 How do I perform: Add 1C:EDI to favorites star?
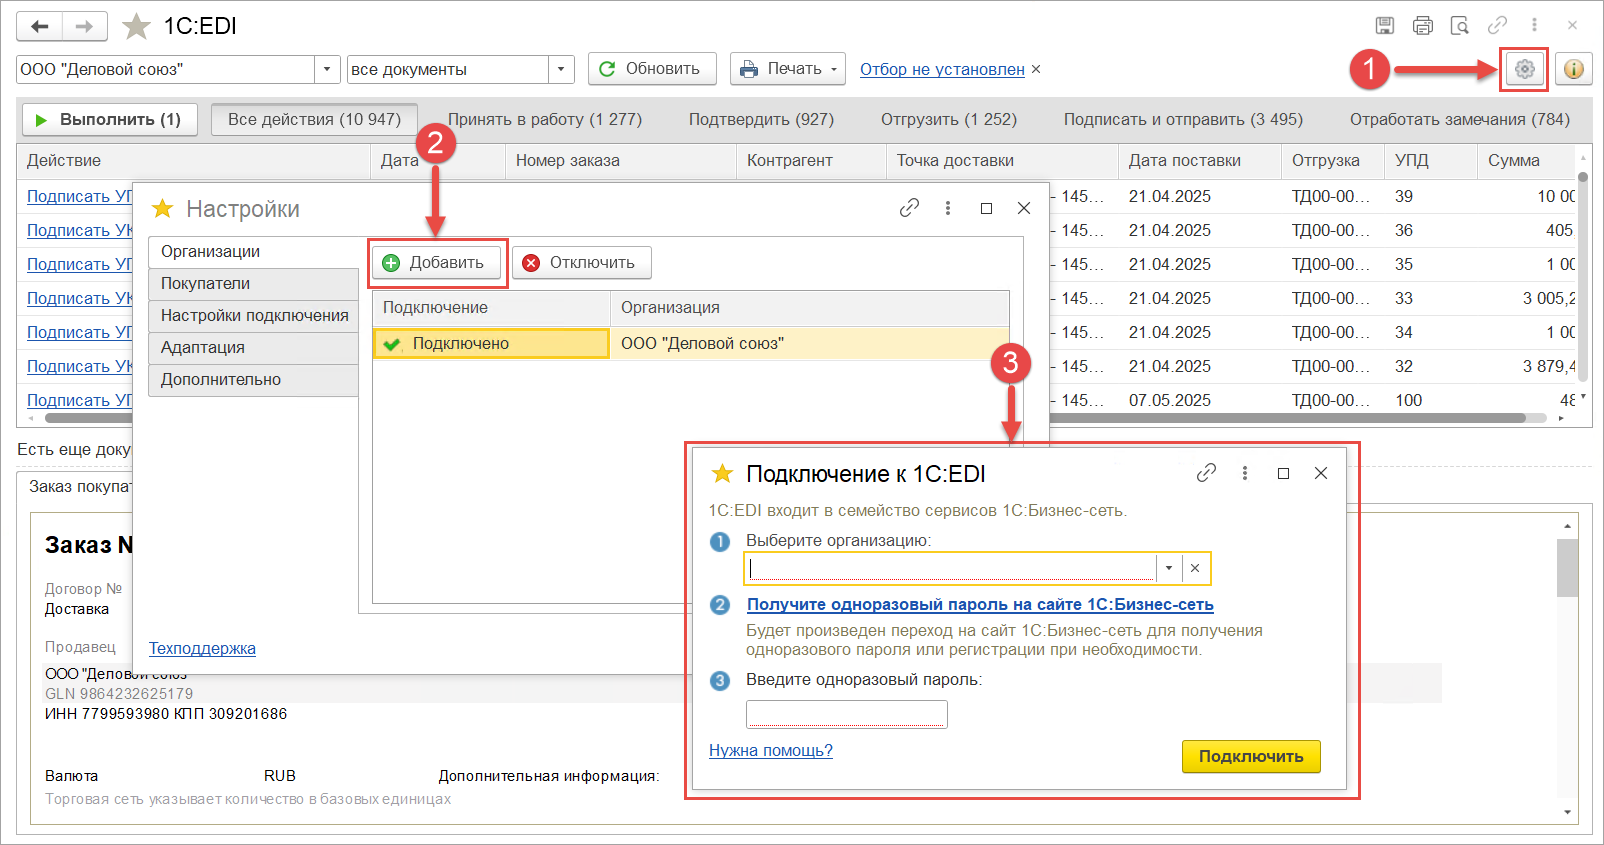tap(136, 26)
